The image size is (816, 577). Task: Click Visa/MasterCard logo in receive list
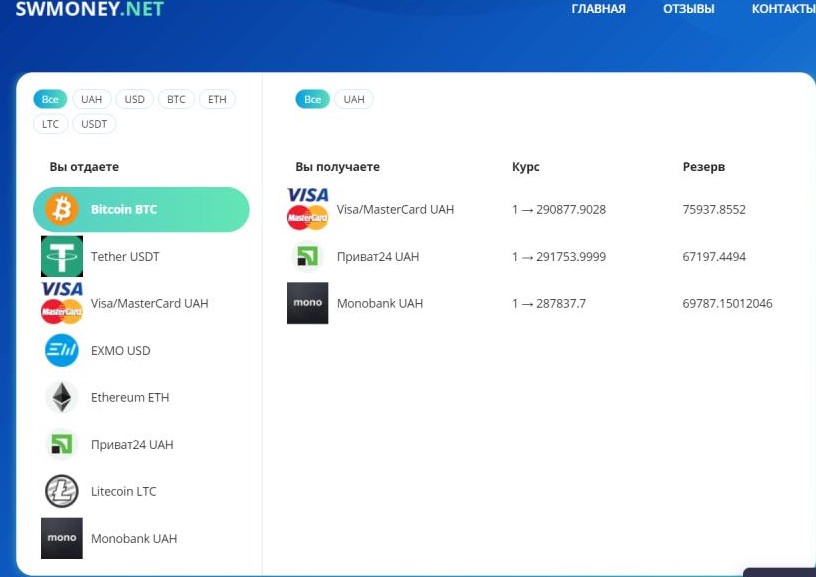[x=308, y=209]
